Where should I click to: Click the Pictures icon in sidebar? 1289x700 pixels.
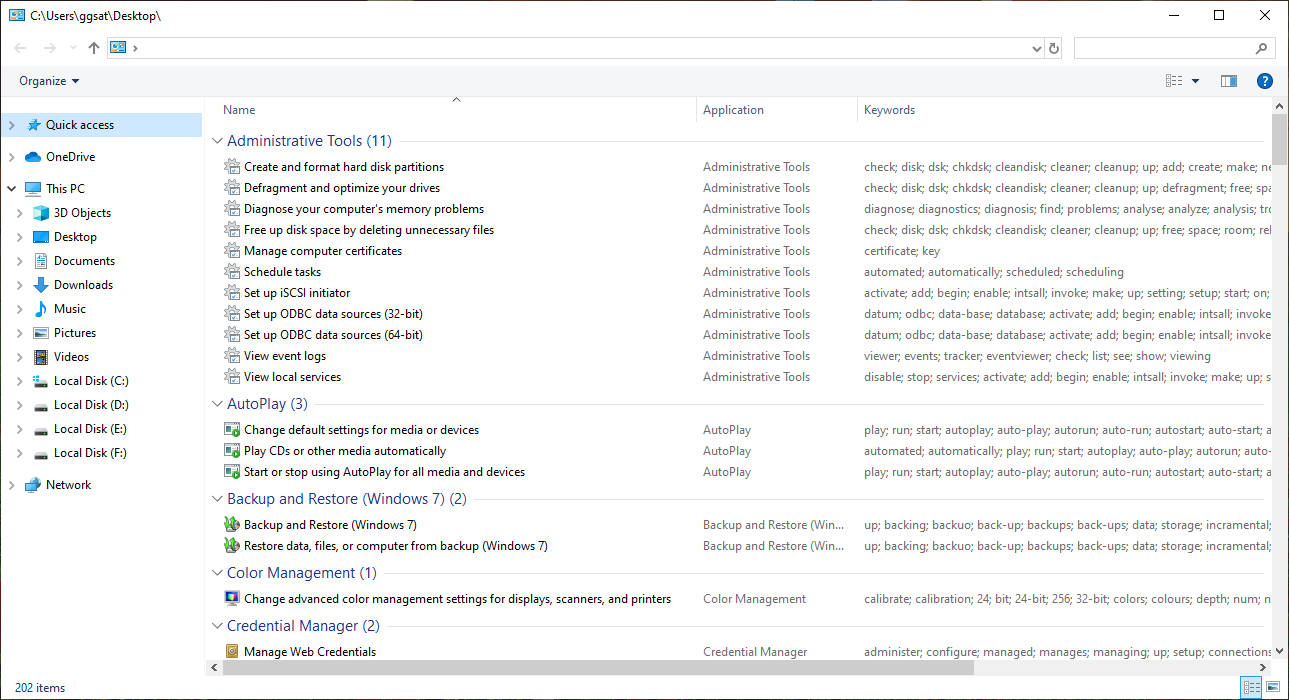(41, 333)
